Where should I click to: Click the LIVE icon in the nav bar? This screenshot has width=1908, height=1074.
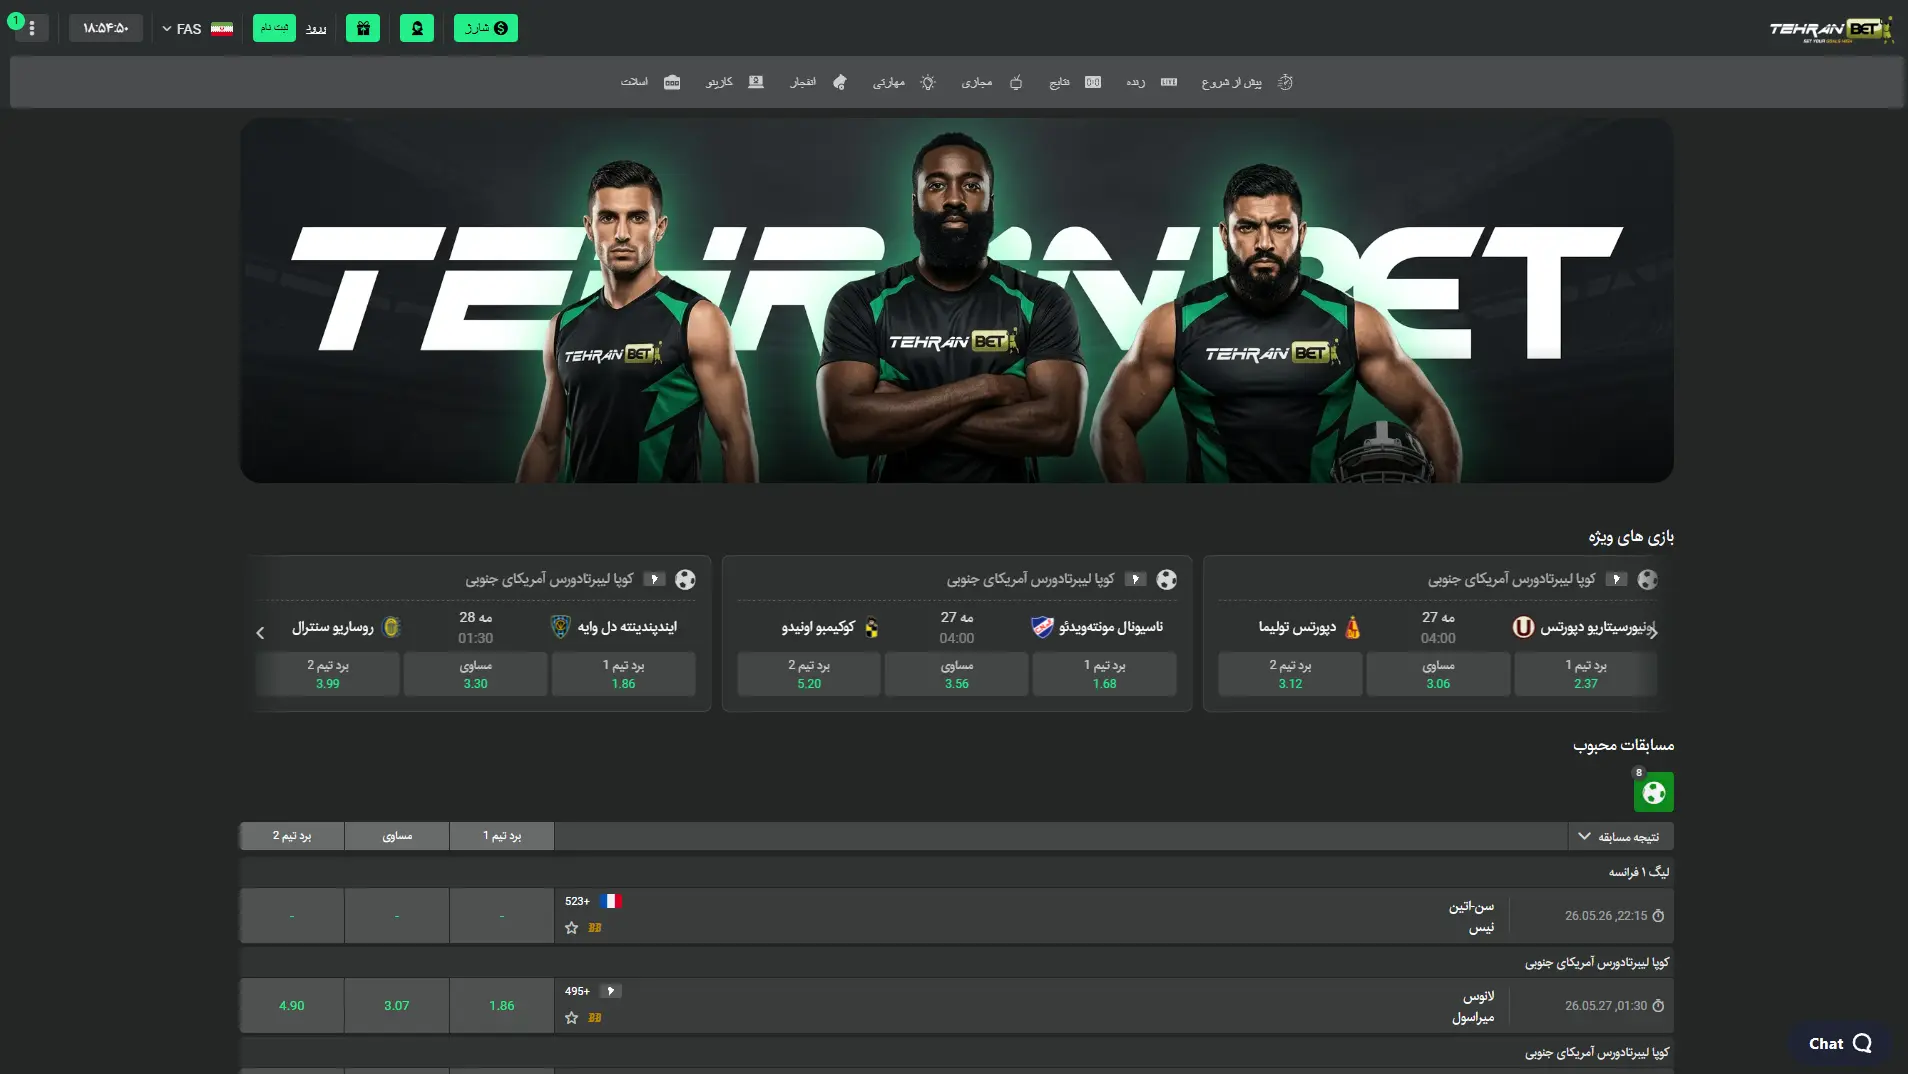point(1169,82)
